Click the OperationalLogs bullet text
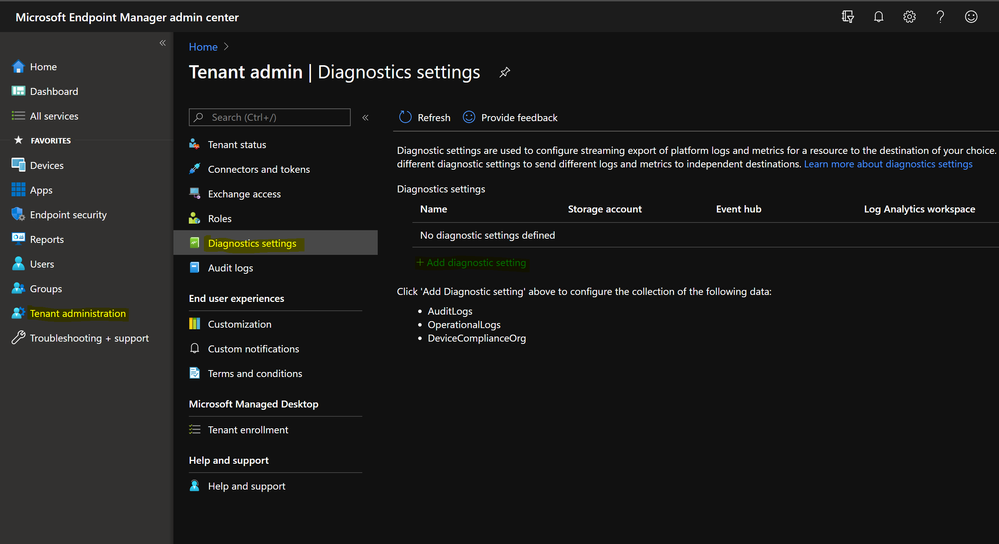The height and width of the screenshot is (544, 999). coord(464,325)
